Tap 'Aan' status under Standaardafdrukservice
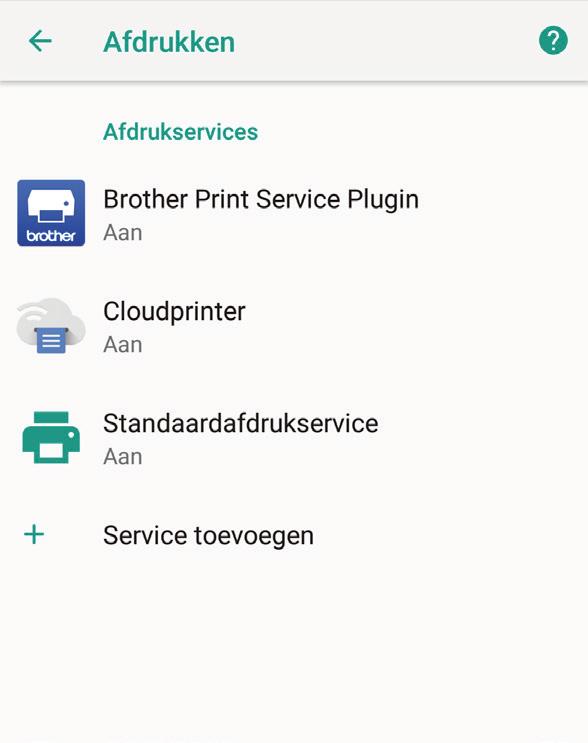 coord(123,456)
